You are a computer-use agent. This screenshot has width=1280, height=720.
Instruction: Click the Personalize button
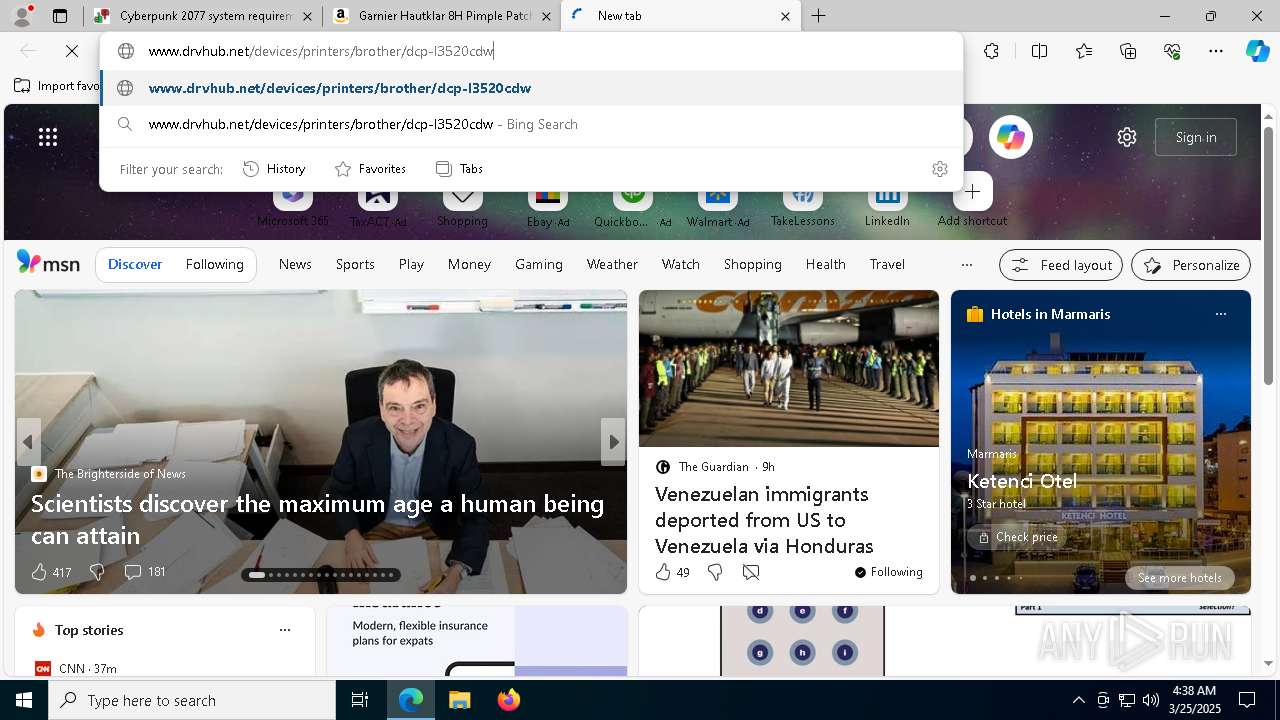[1191, 265]
